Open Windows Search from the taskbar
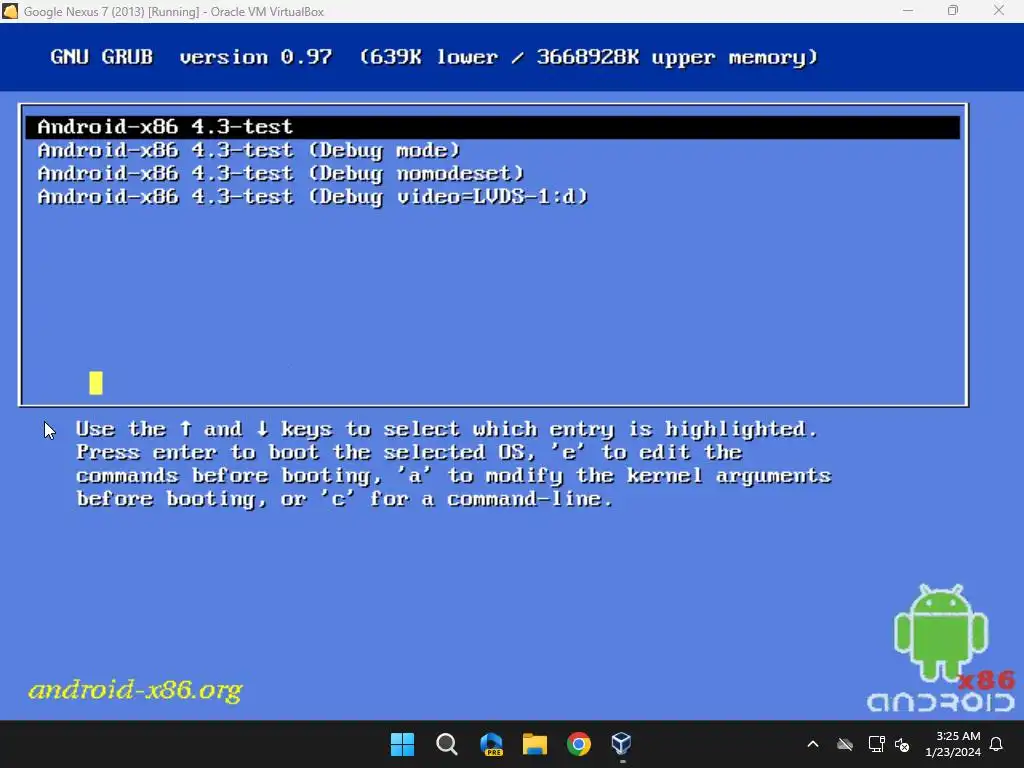The width and height of the screenshot is (1024, 768). coord(447,744)
